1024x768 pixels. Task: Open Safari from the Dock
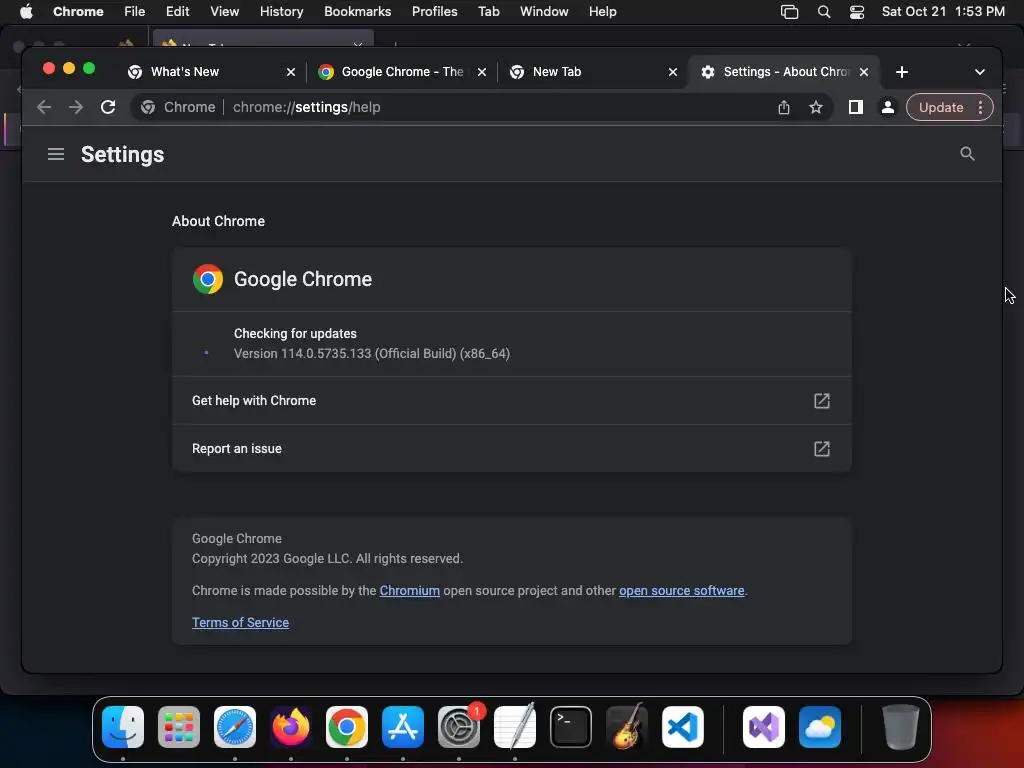(x=235, y=727)
